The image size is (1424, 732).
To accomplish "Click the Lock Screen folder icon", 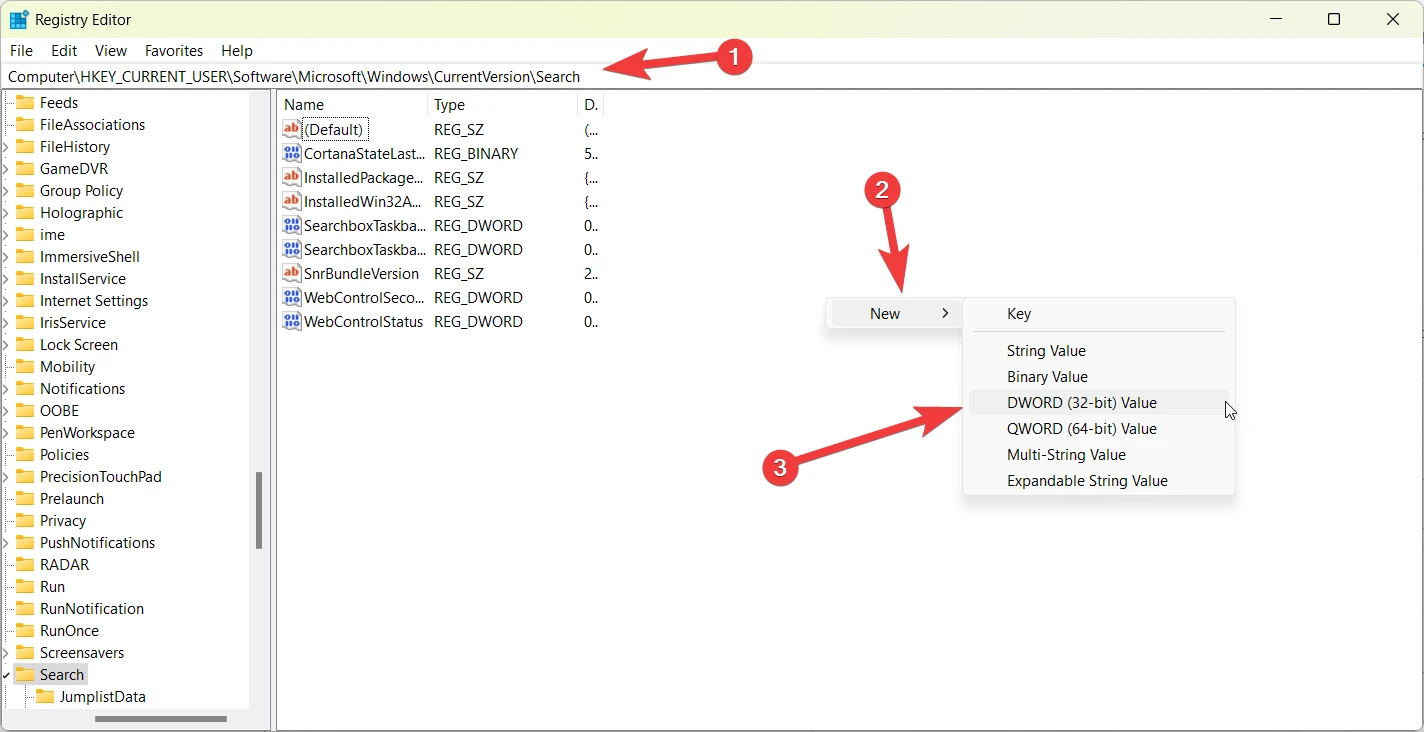I will click(25, 344).
